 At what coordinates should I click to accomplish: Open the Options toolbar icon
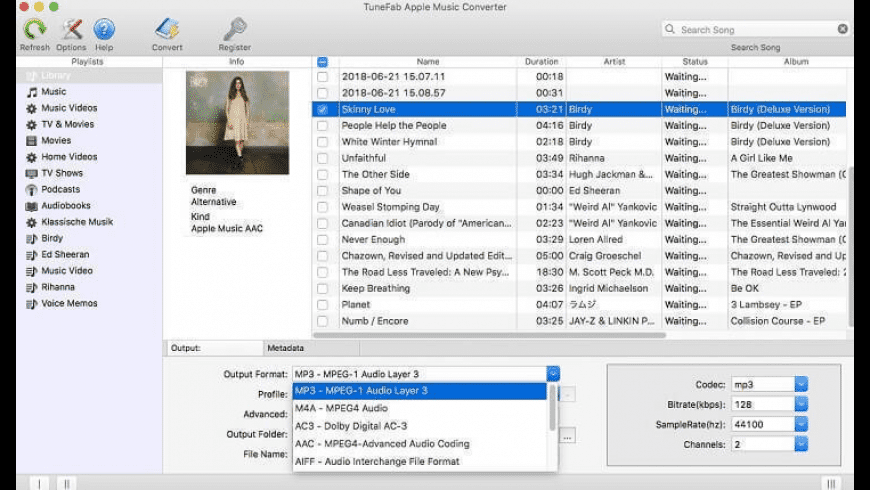[71, 30]
